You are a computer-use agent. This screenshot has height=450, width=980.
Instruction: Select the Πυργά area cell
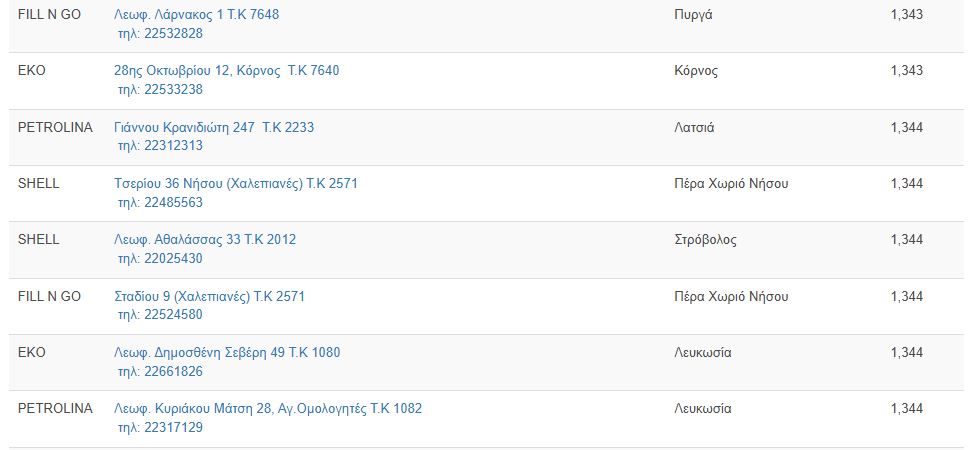click(694, 15)
